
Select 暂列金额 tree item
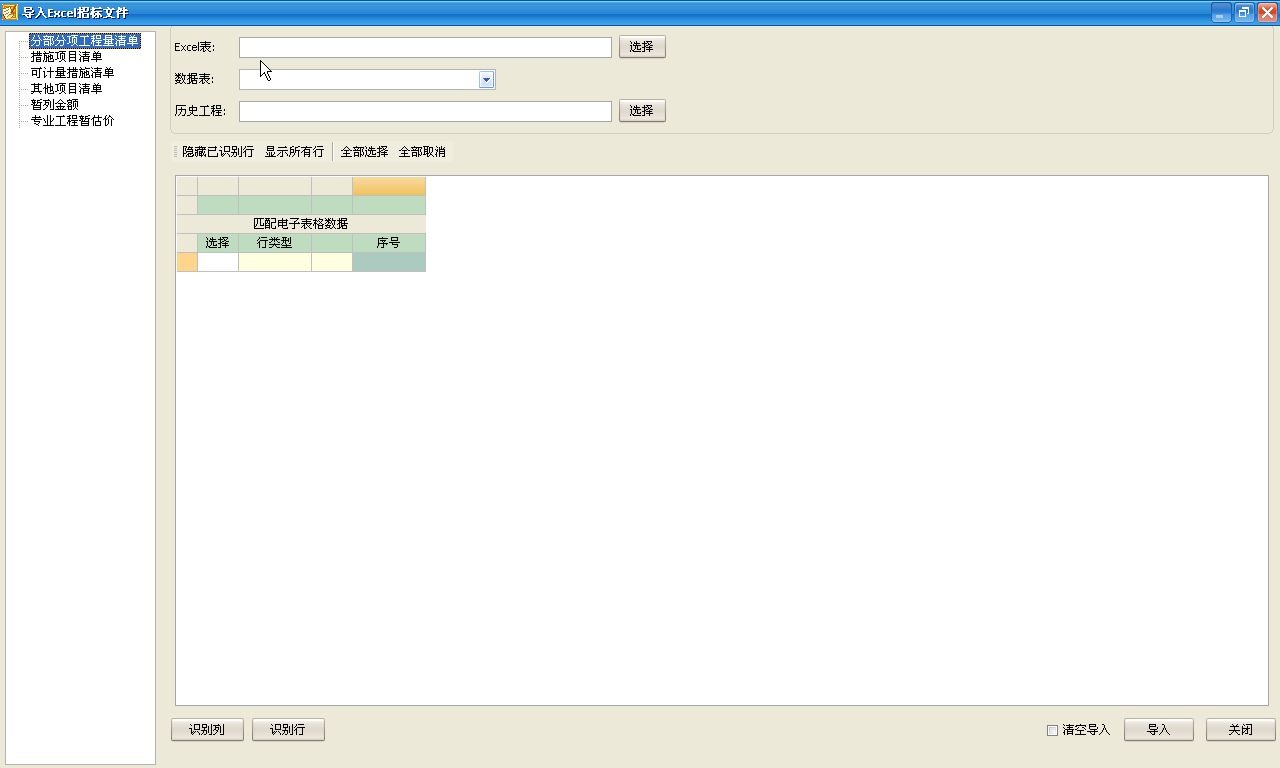click(x=54, y=105)
